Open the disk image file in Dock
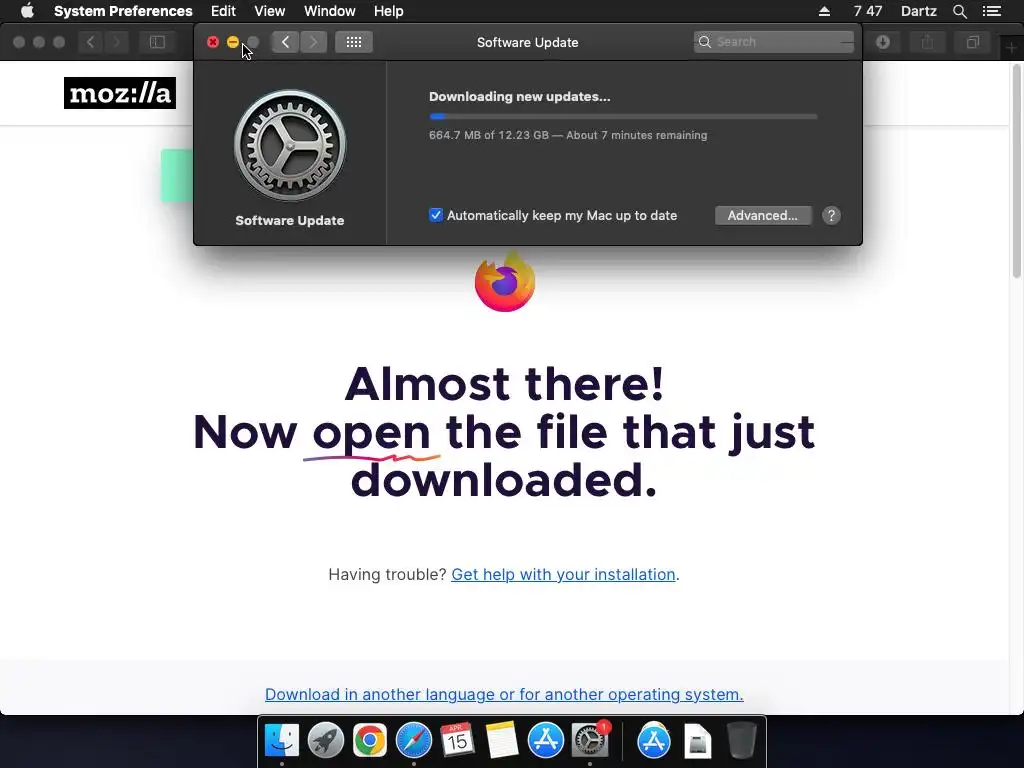The width and height of the screenshot is (1024, 768). [x=697, y=741]
